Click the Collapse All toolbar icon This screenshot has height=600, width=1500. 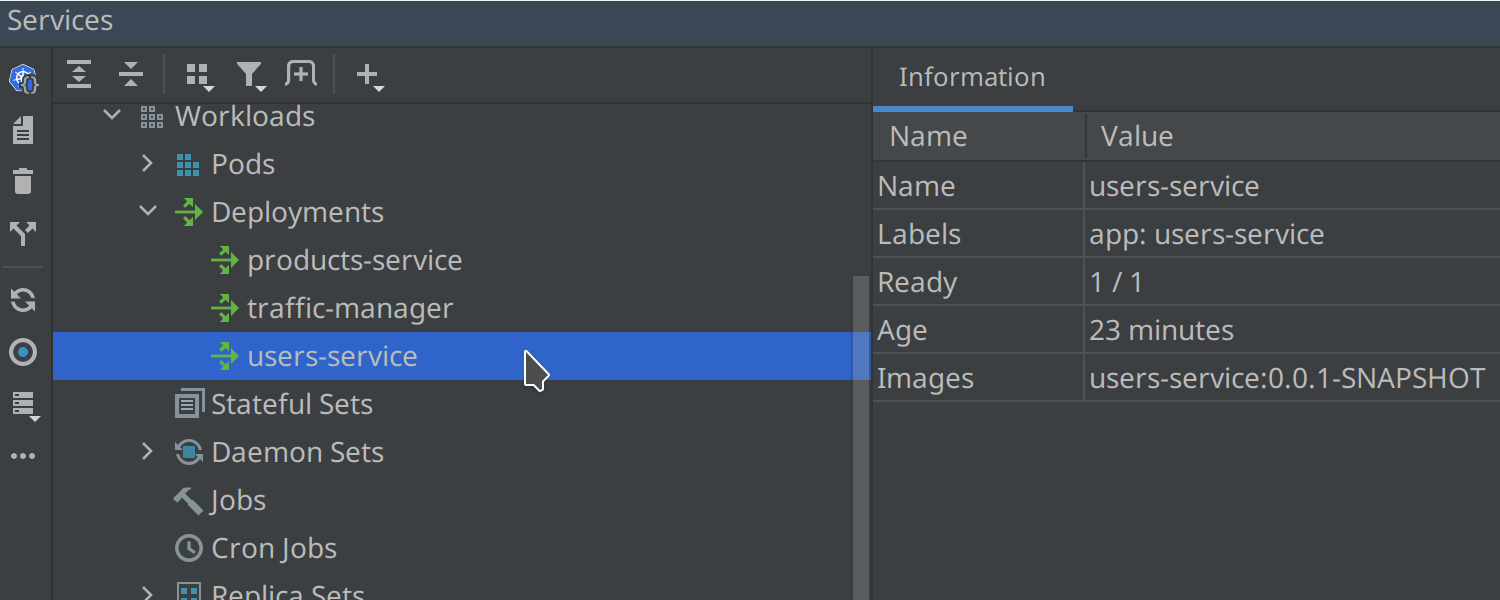click(131, 74)
